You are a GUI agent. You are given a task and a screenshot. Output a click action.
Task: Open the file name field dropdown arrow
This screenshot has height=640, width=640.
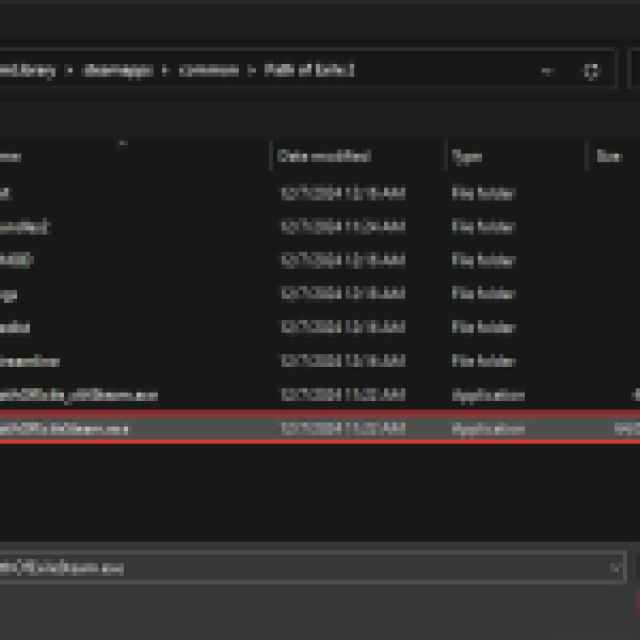[x=614, y=567]
